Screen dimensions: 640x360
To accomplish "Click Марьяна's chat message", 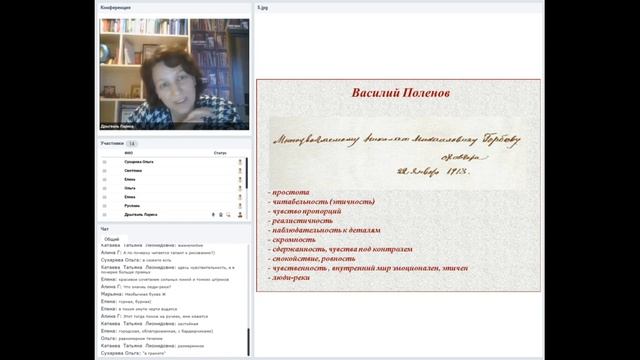I will 133,294.
